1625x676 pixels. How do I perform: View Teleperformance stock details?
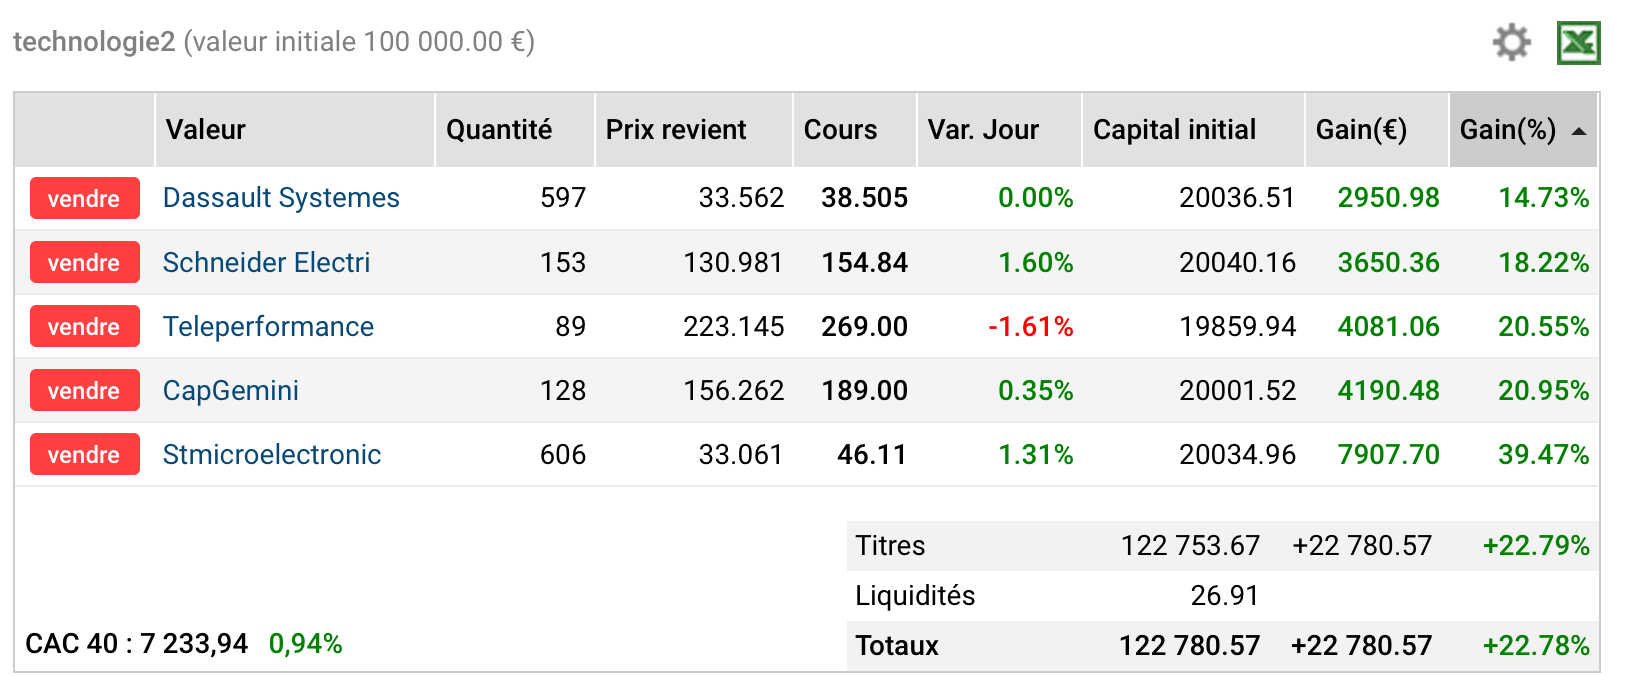tap(268, 326)
